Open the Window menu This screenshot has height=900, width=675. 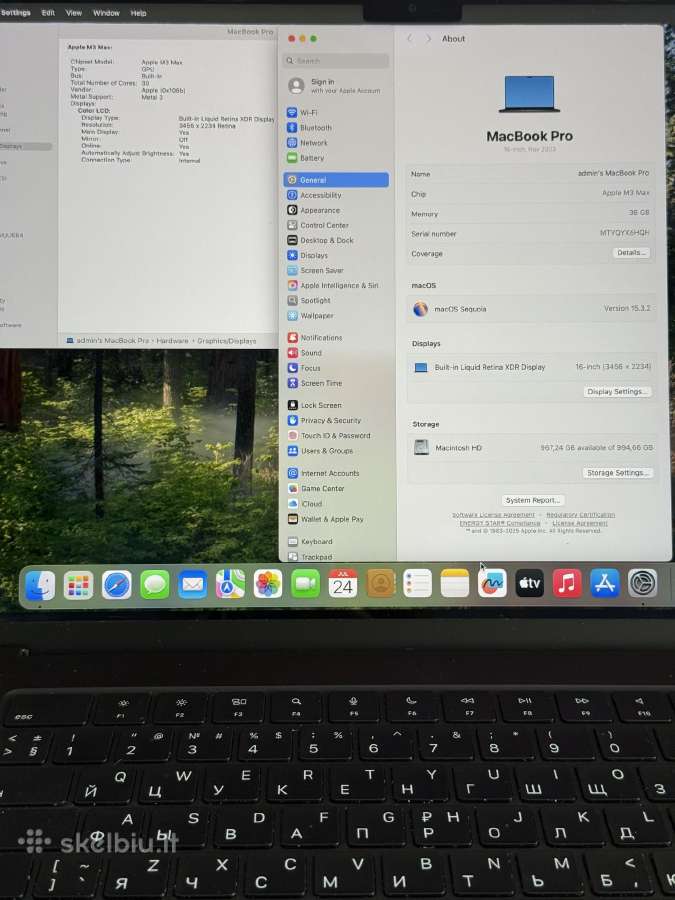[106, 13]
